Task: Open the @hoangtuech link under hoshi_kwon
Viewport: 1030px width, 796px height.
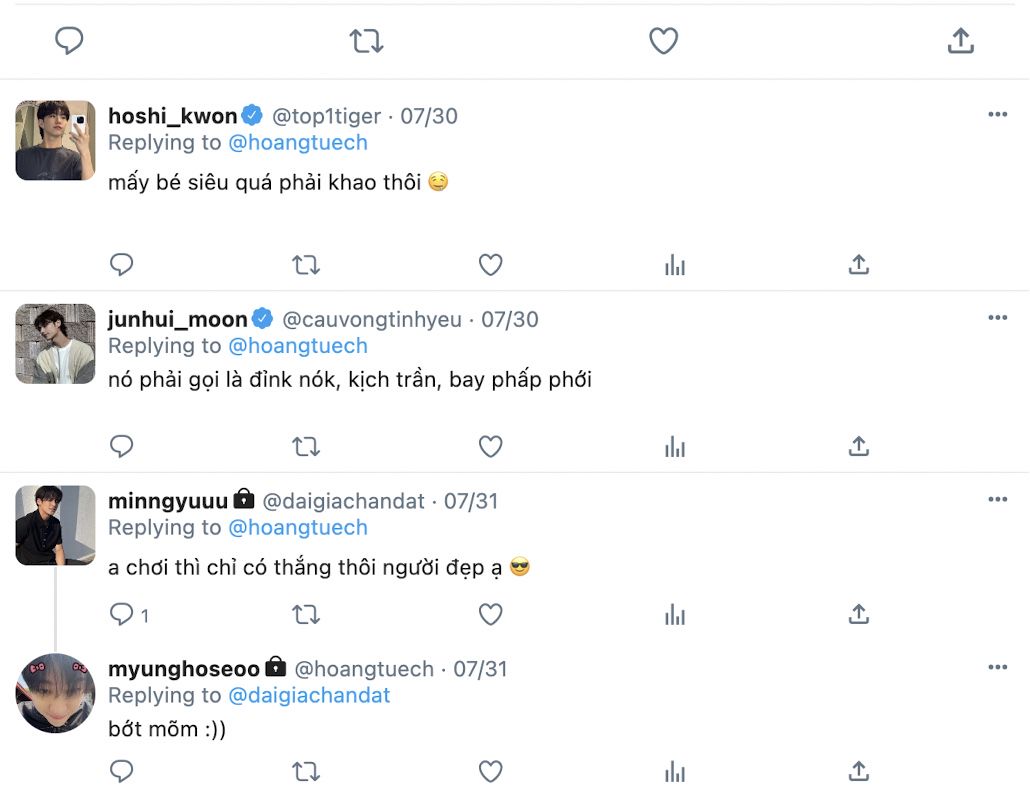Action: [x=298, y=143]
